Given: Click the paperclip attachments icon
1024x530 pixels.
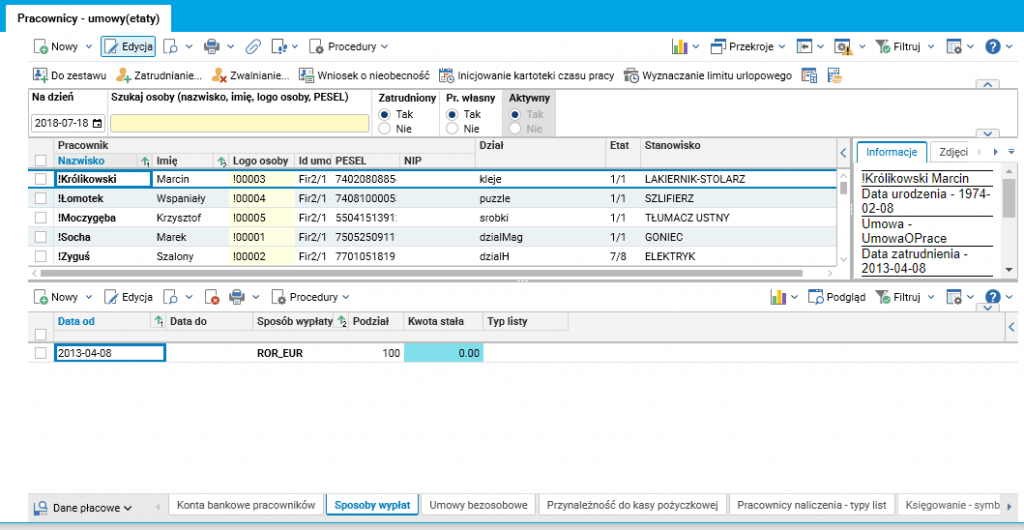Looking at the screenshot, I should pos(253,46).
